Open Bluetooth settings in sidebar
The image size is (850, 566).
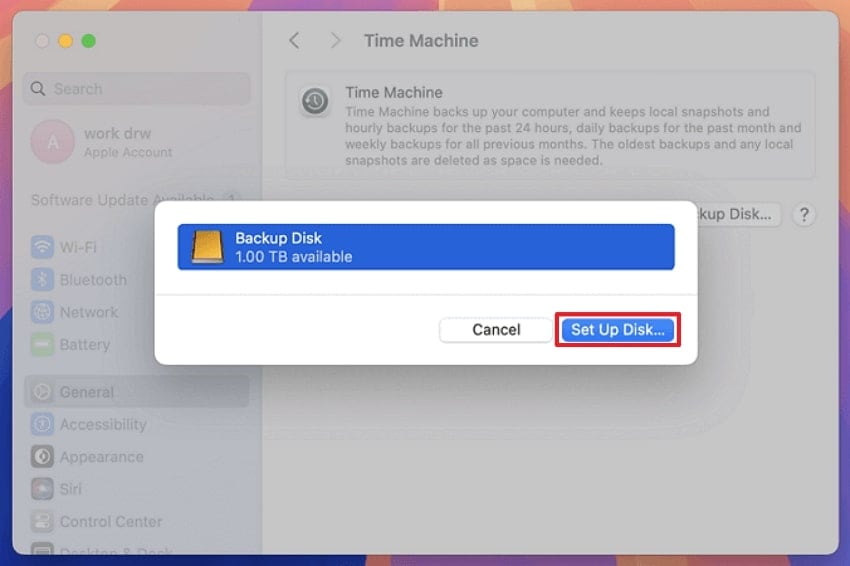137,280
